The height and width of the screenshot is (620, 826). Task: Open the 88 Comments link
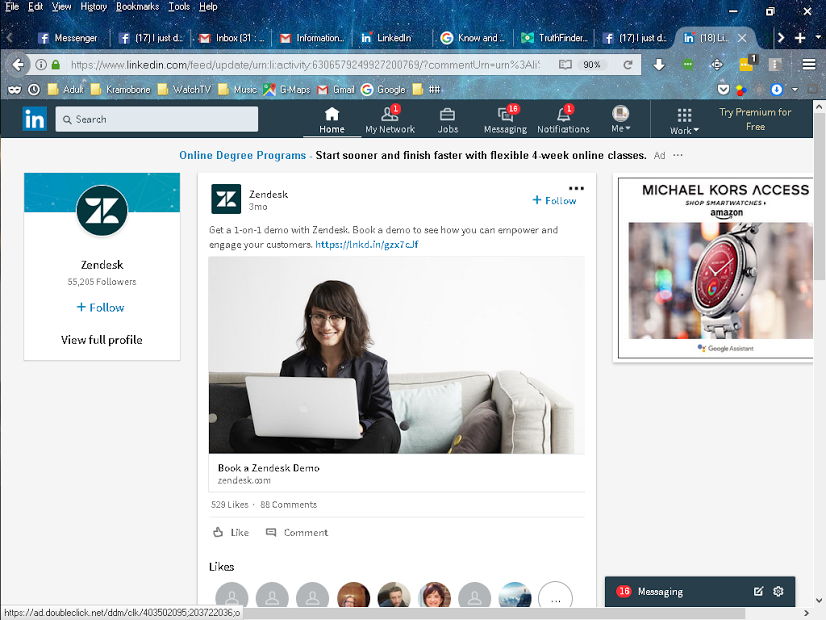289,505
